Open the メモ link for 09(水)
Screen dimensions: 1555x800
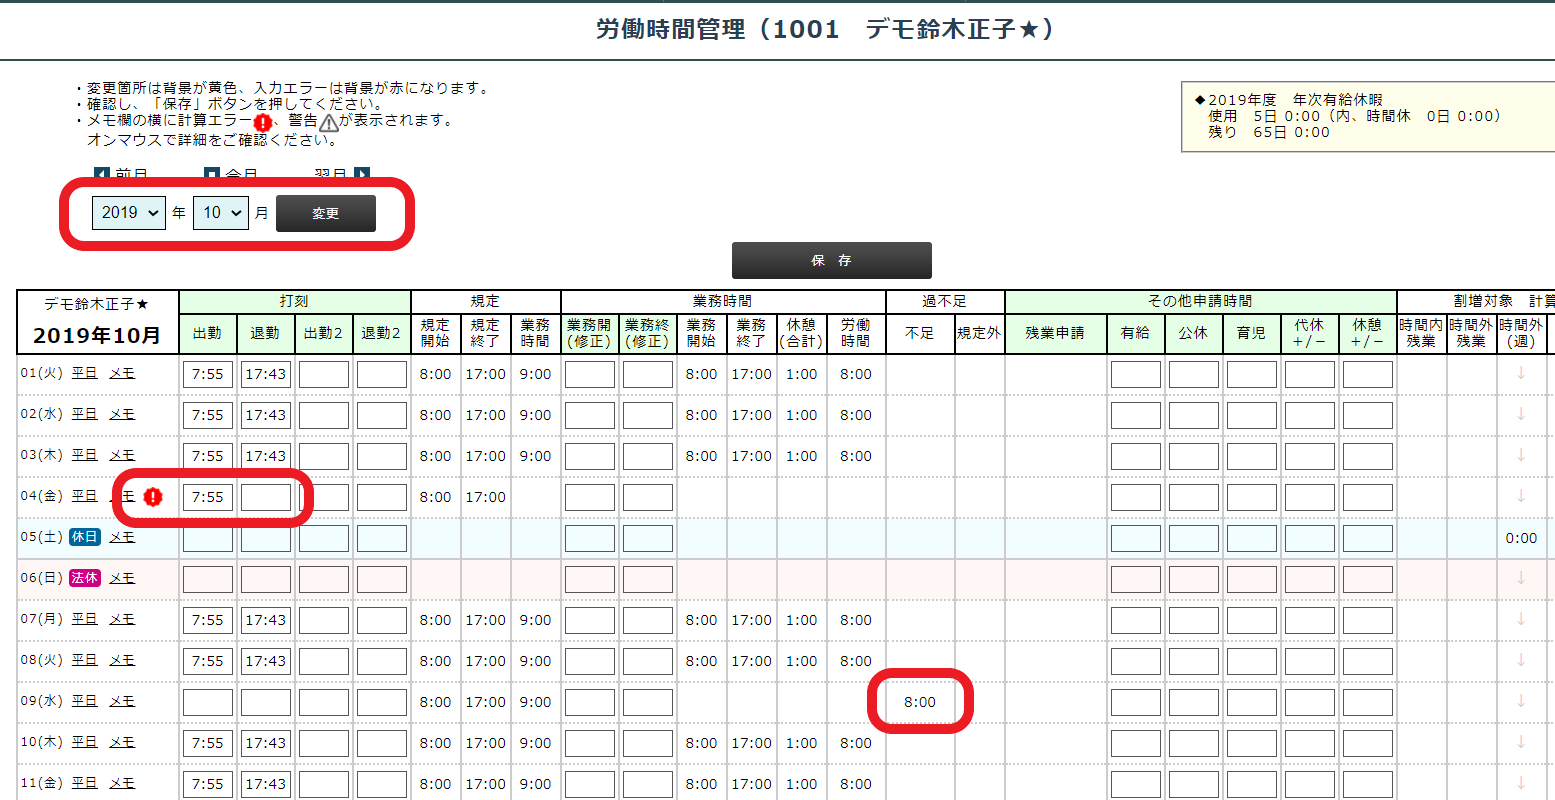pos(122,701)
